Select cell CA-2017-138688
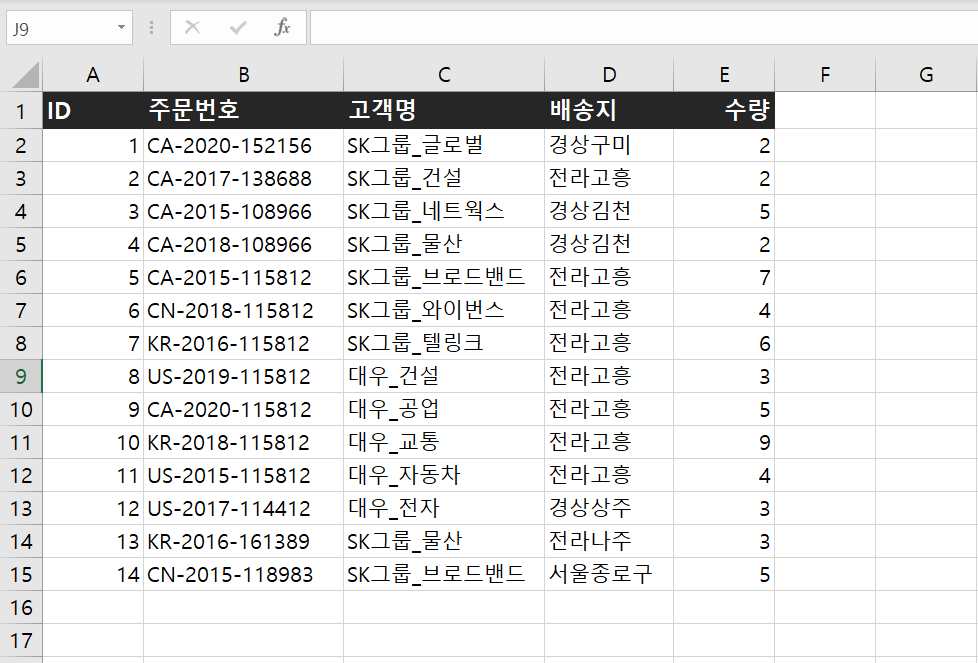 (244, 178)
